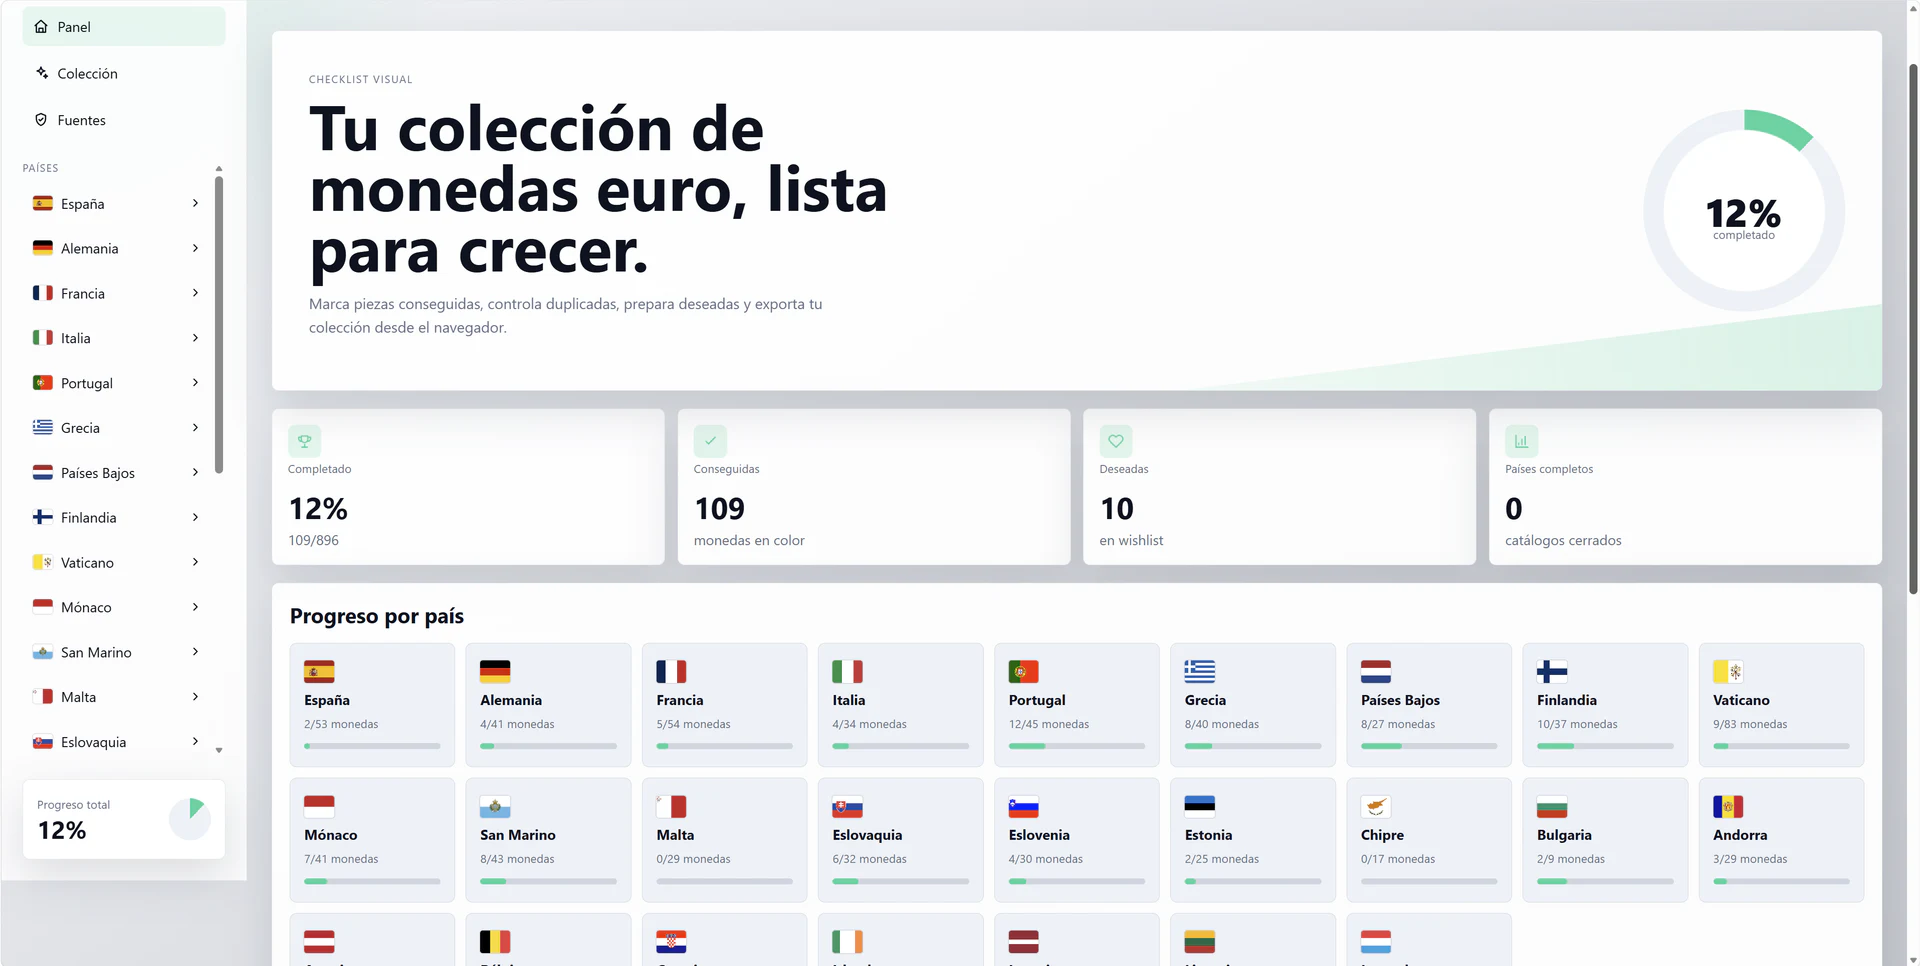Expand Portugal chevron in sidebar
1920x966 pixels.
[x=195, y=383]
